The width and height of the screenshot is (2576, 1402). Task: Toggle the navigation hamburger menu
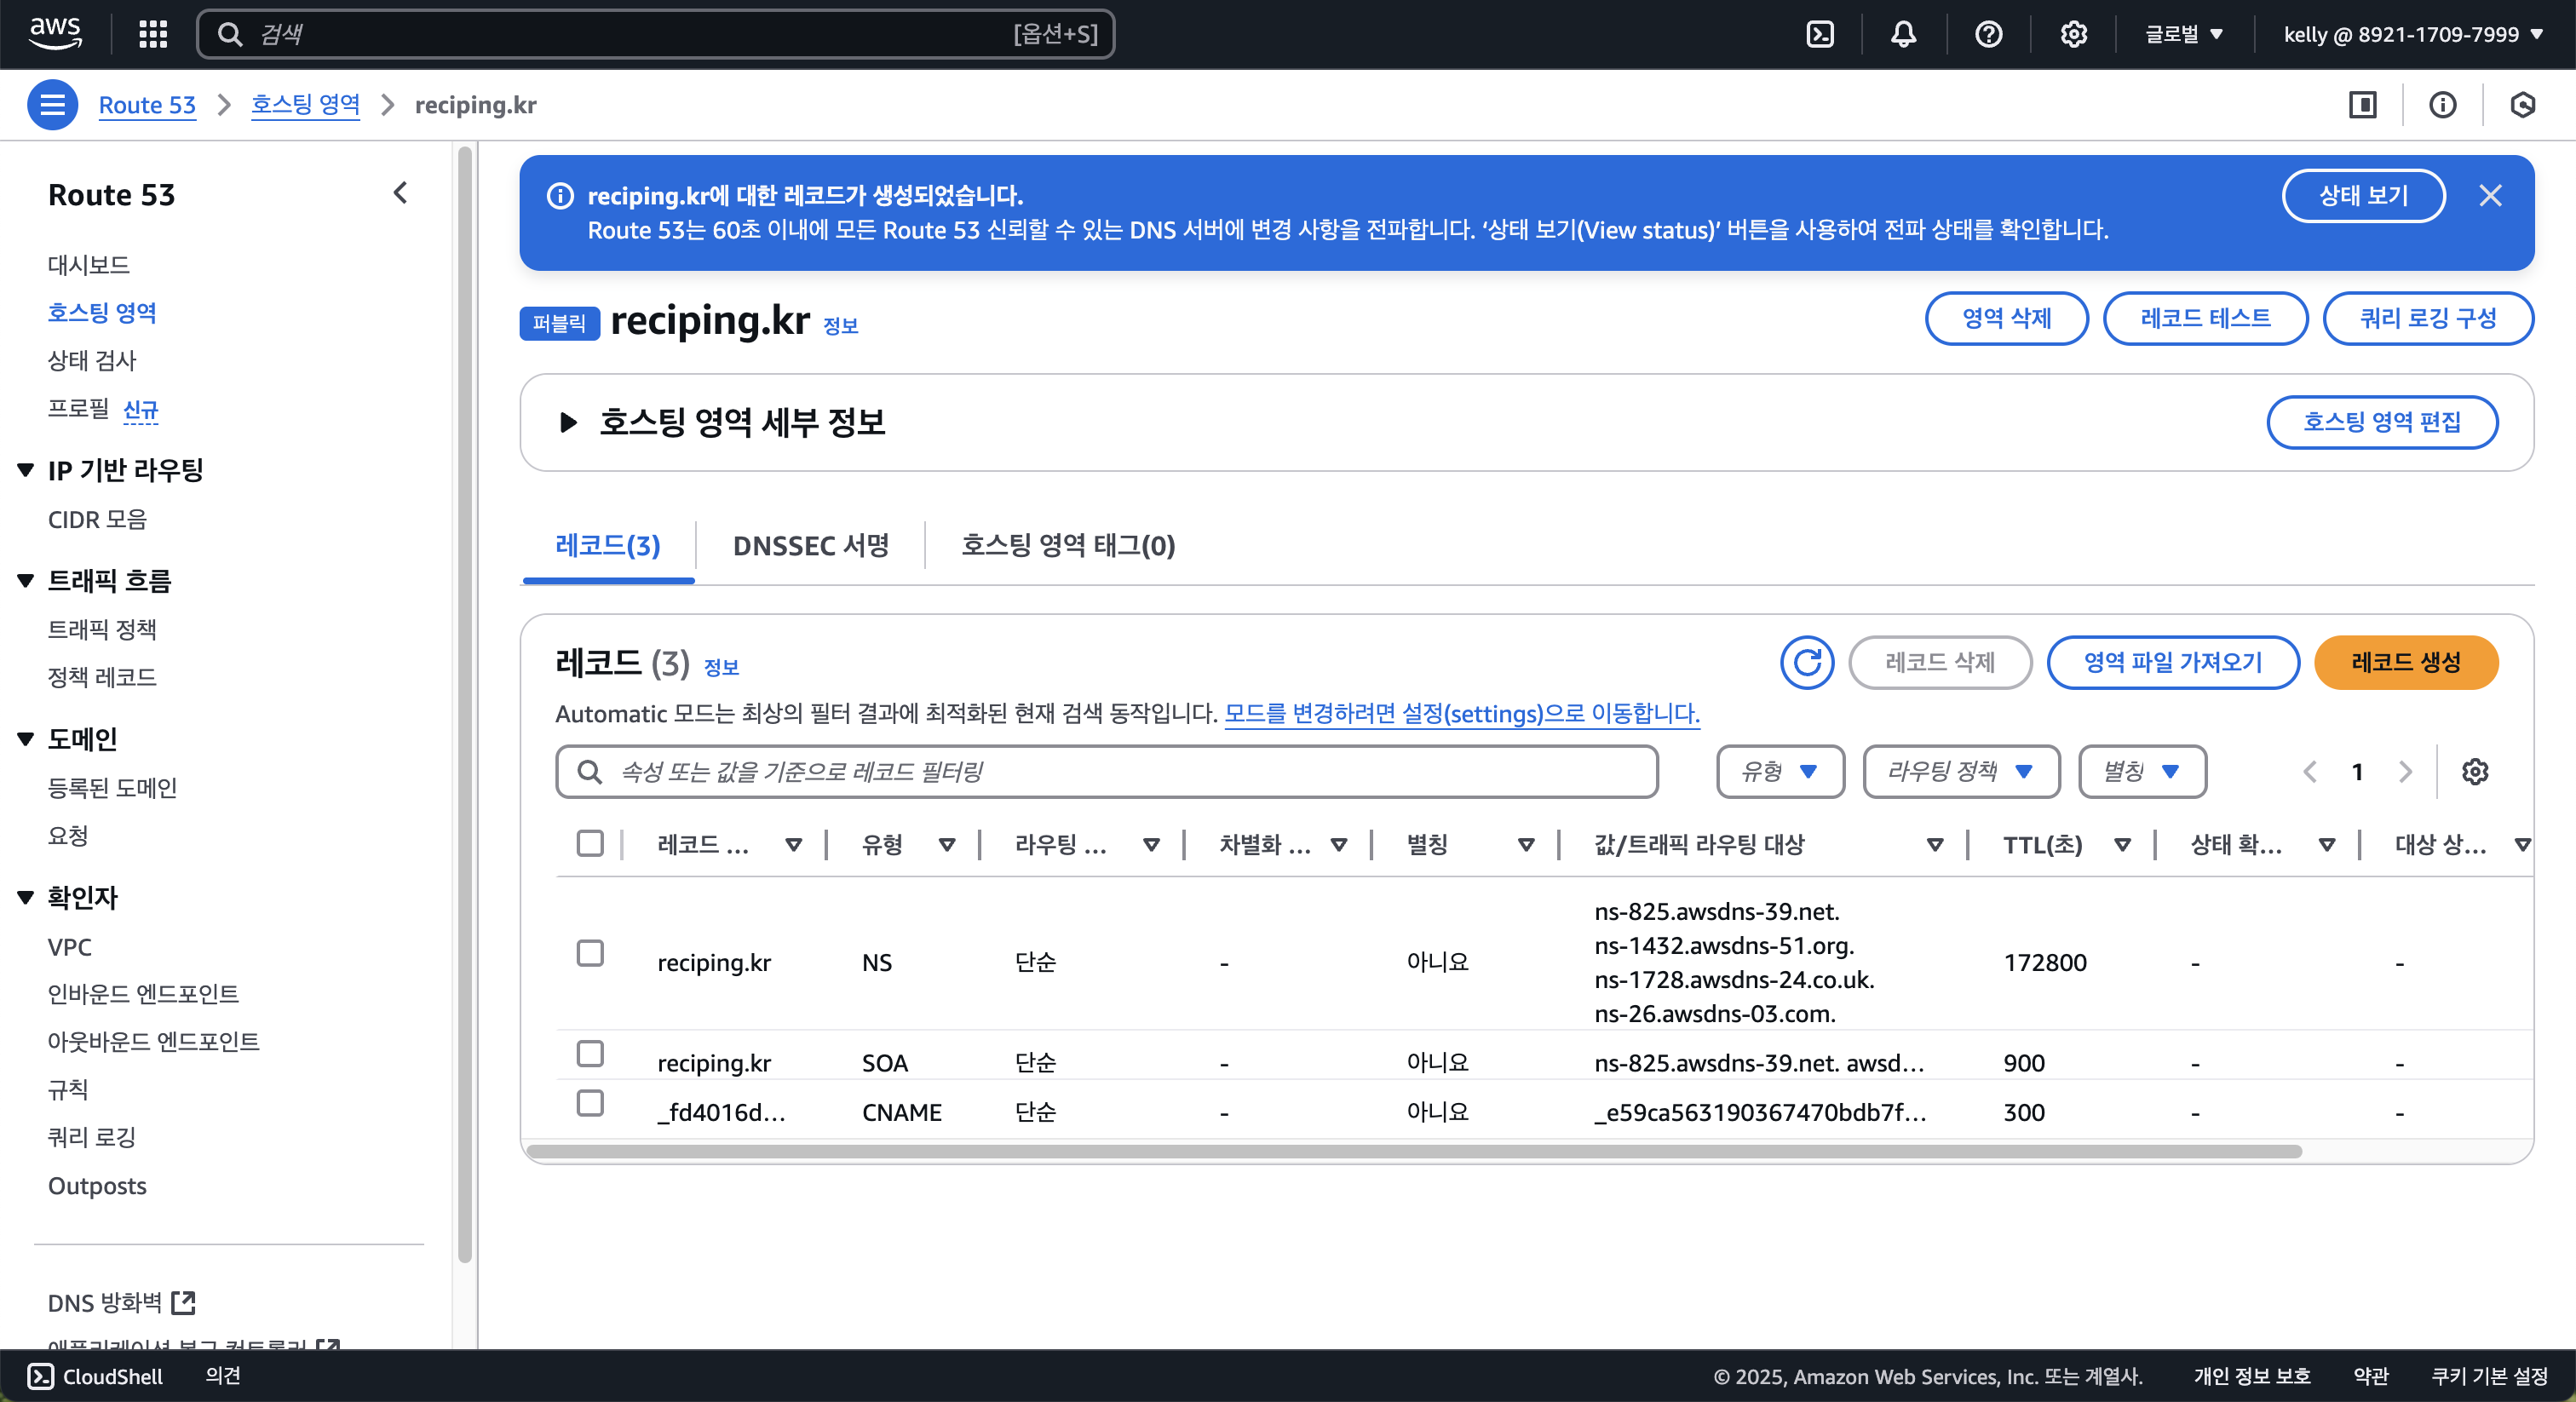tap(52, 104)
